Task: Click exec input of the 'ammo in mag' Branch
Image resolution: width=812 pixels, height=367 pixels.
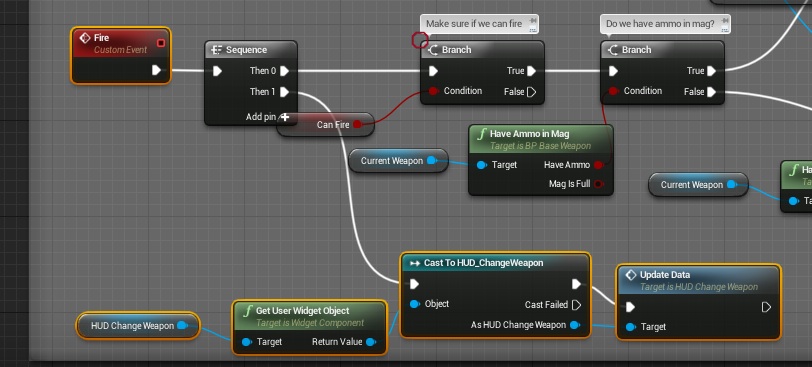Action: pos(613,70)
